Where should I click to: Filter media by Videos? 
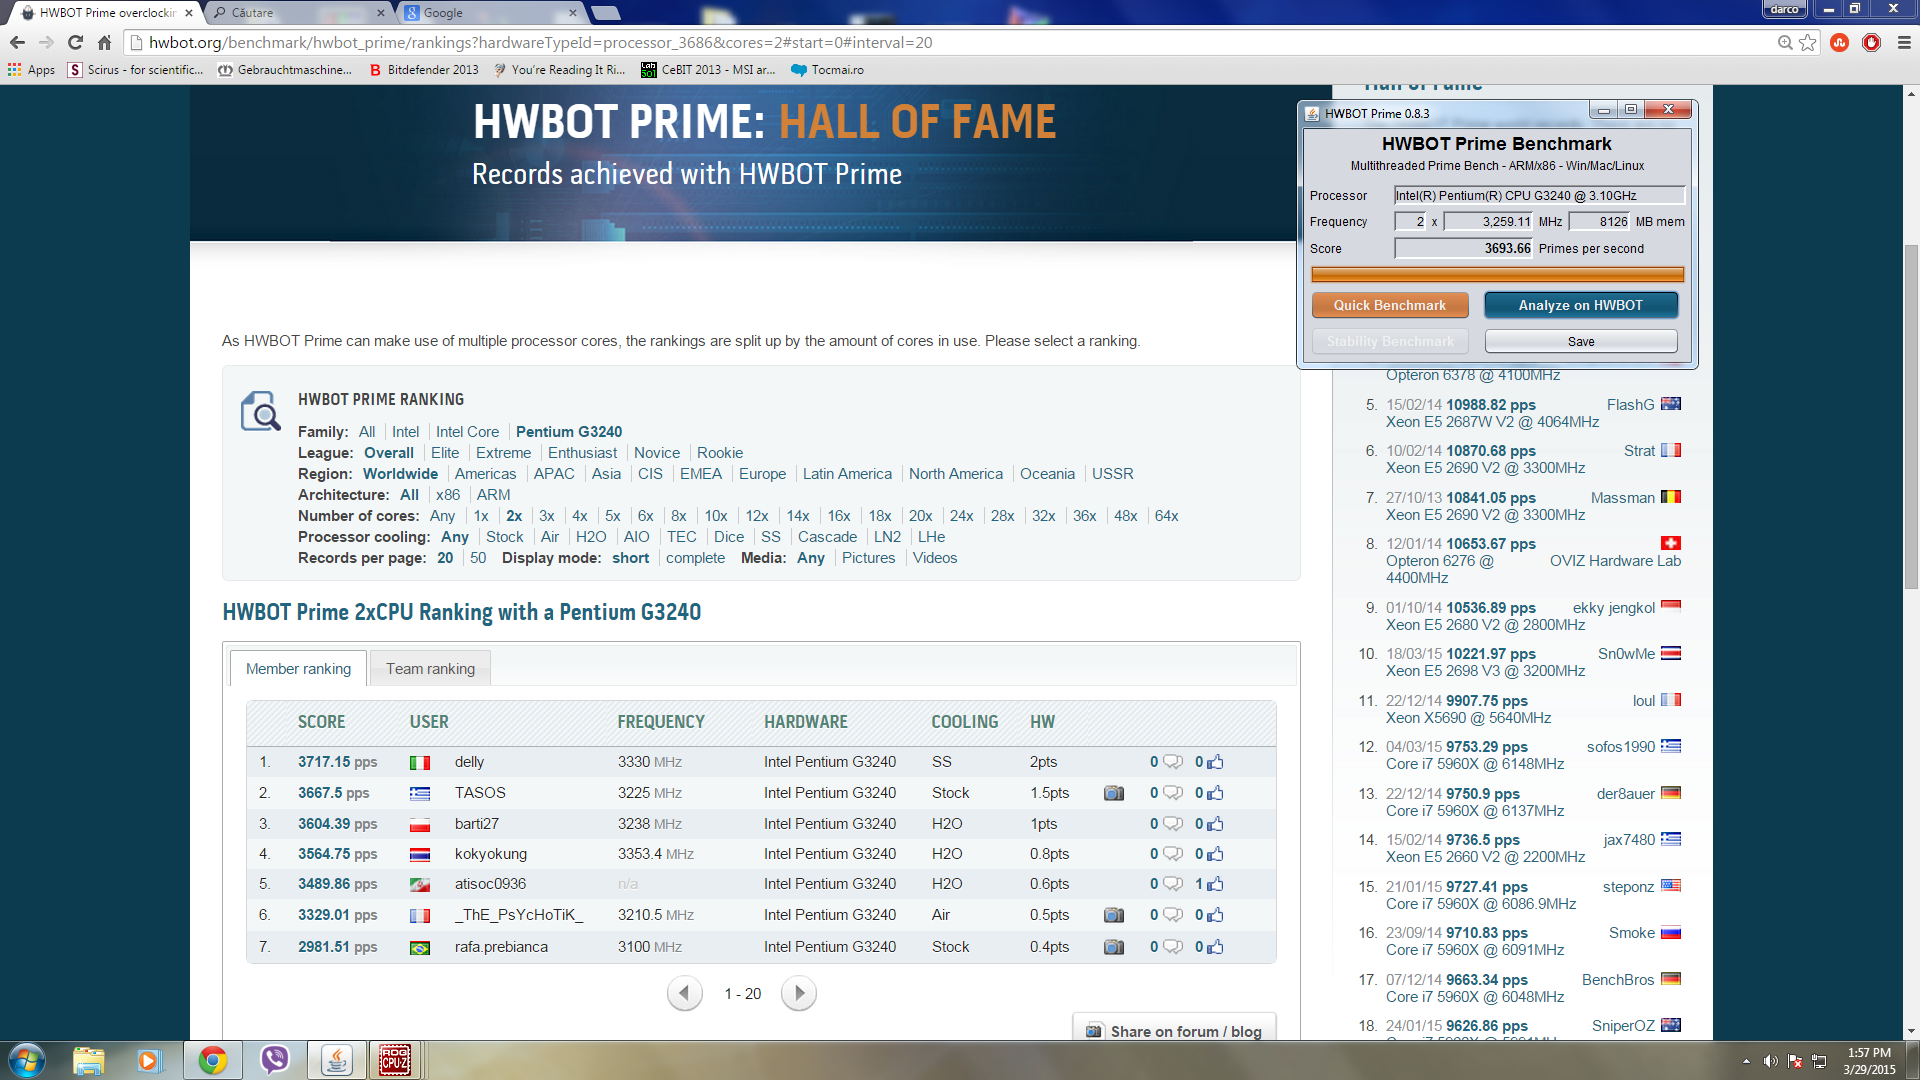tap(934, 558)
